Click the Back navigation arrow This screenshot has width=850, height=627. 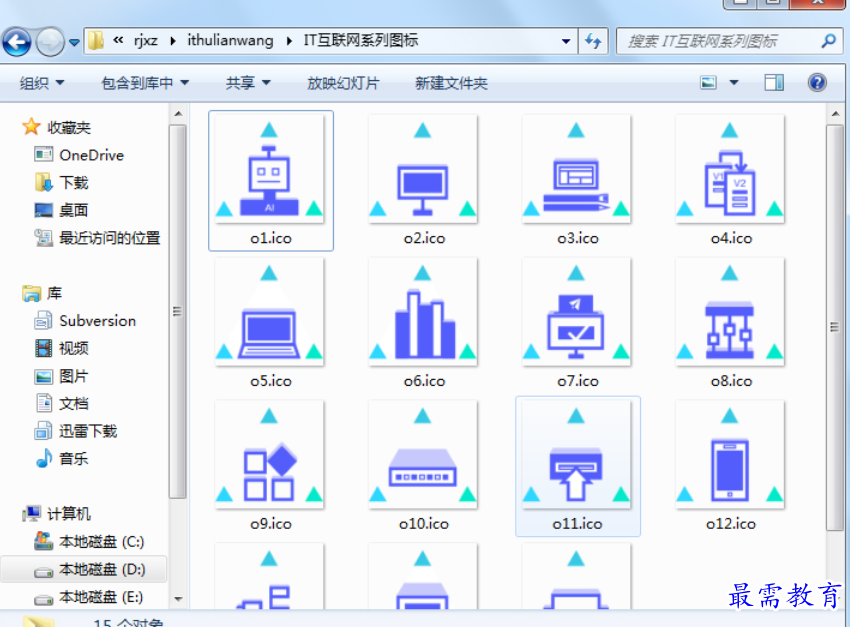click(x=17, y=41)
